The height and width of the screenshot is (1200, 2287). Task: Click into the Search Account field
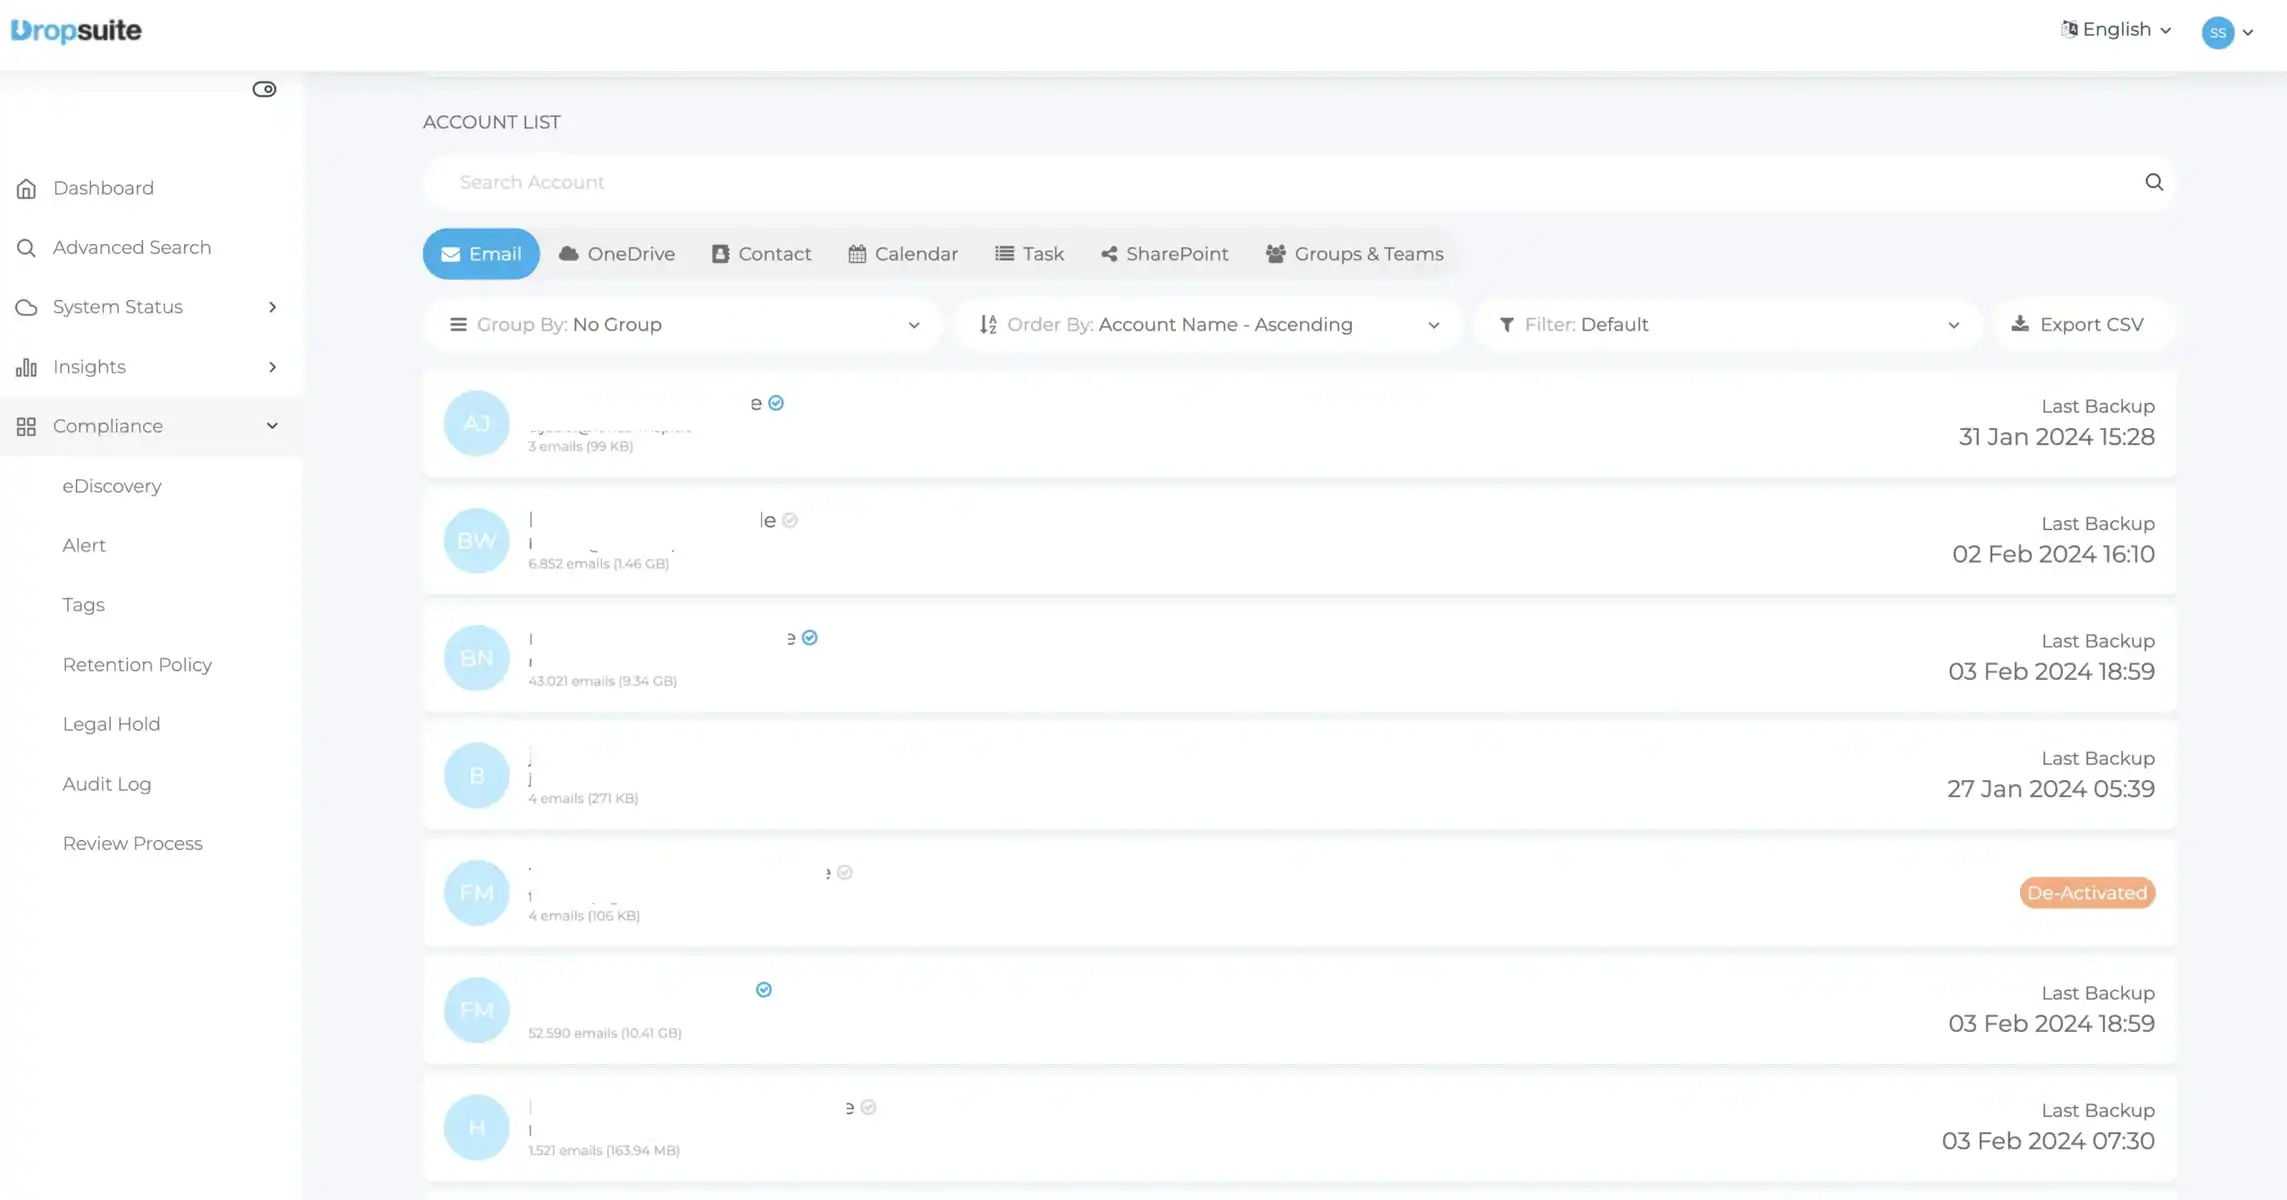(x=1280, y=182)
